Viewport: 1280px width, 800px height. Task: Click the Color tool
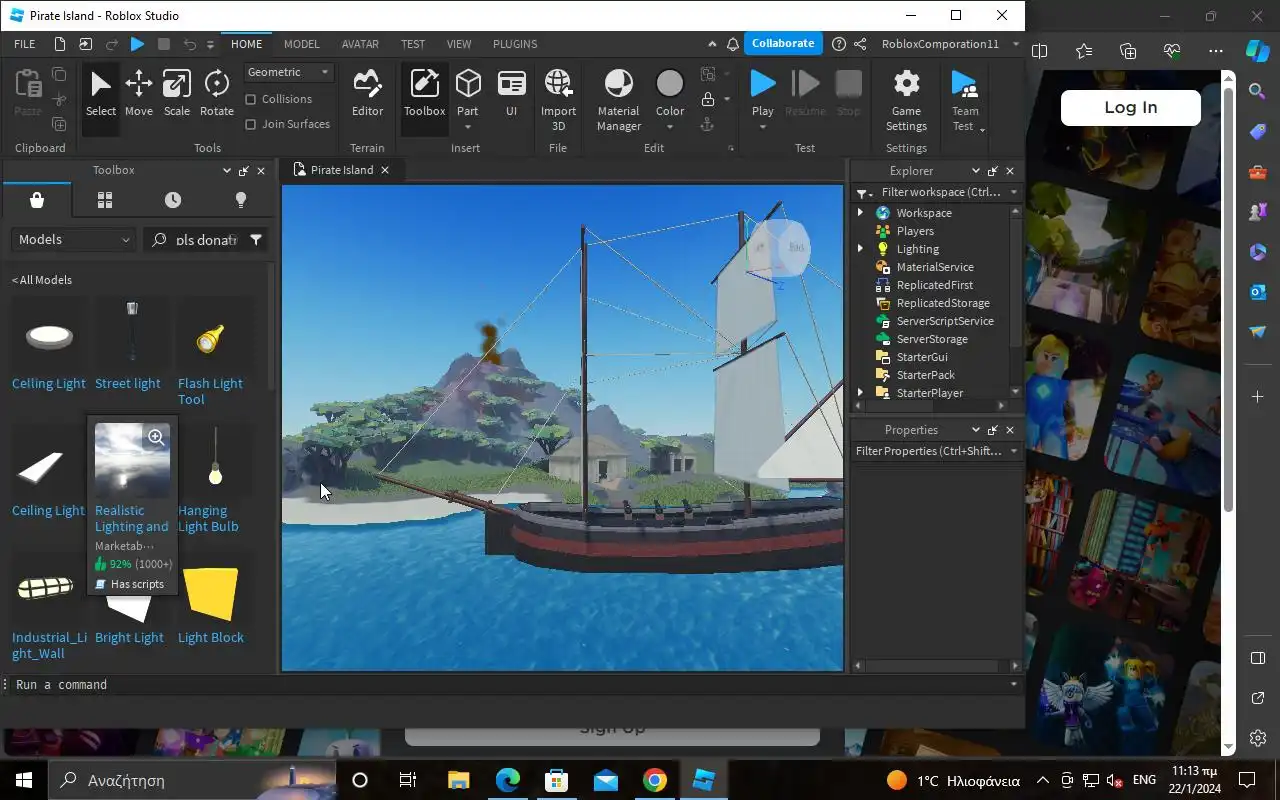point(669,92)
